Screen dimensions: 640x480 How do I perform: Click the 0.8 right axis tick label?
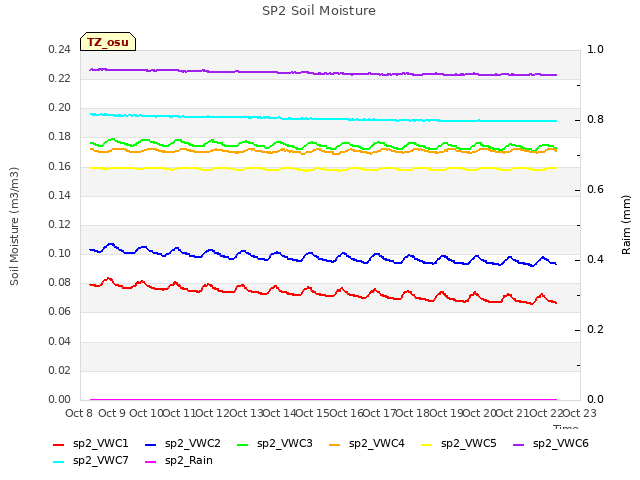(595, 120)
